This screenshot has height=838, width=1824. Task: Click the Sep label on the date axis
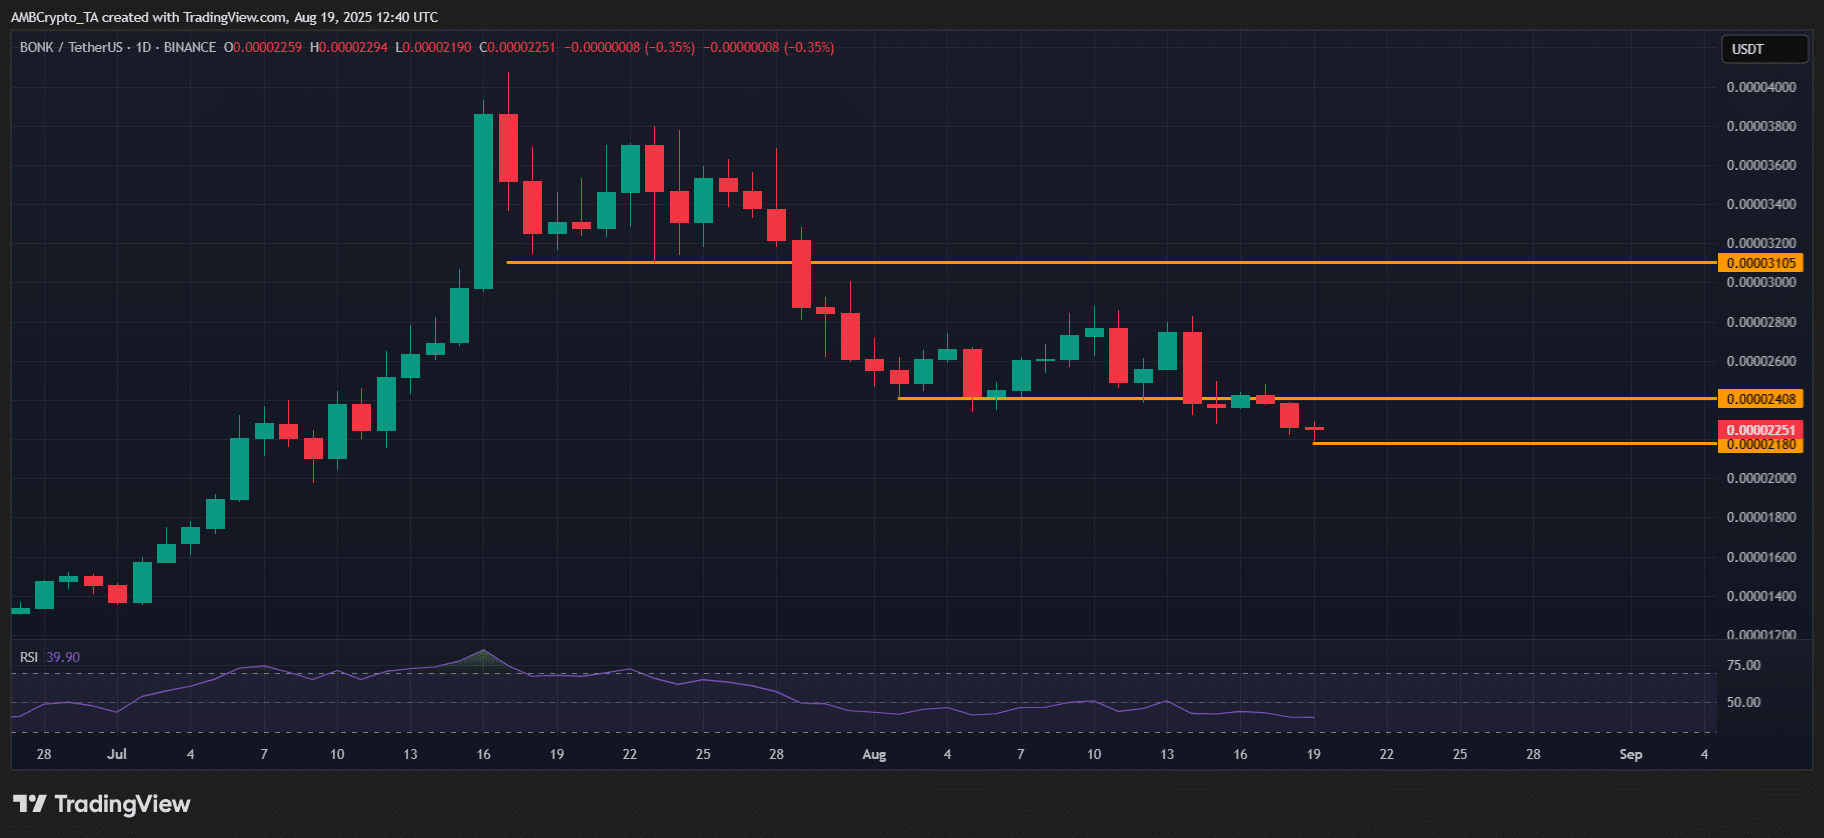pos(1630,754)
